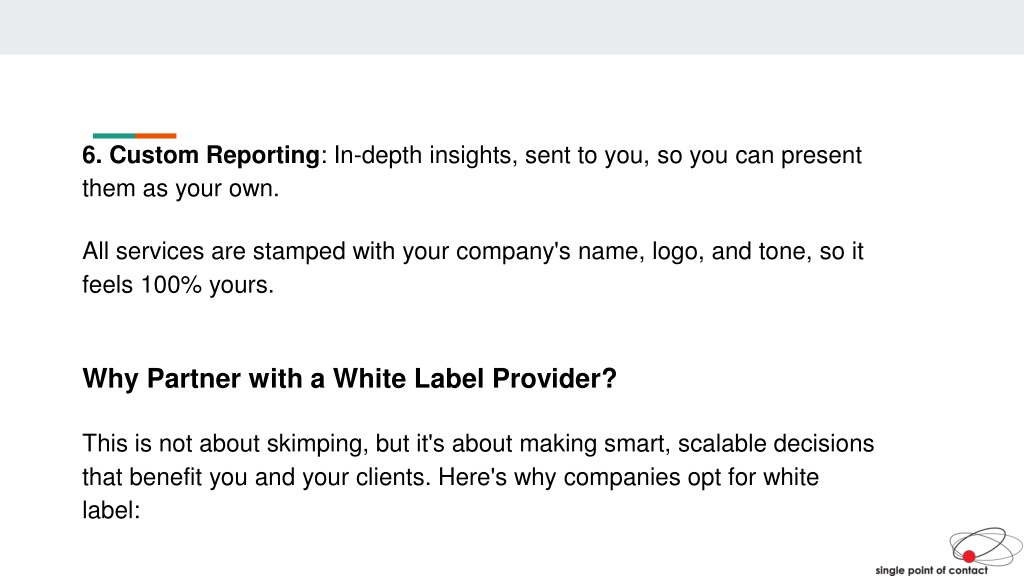Click the line 'them as your own.'
The image size is (1024, 576).
pos(181,189)
